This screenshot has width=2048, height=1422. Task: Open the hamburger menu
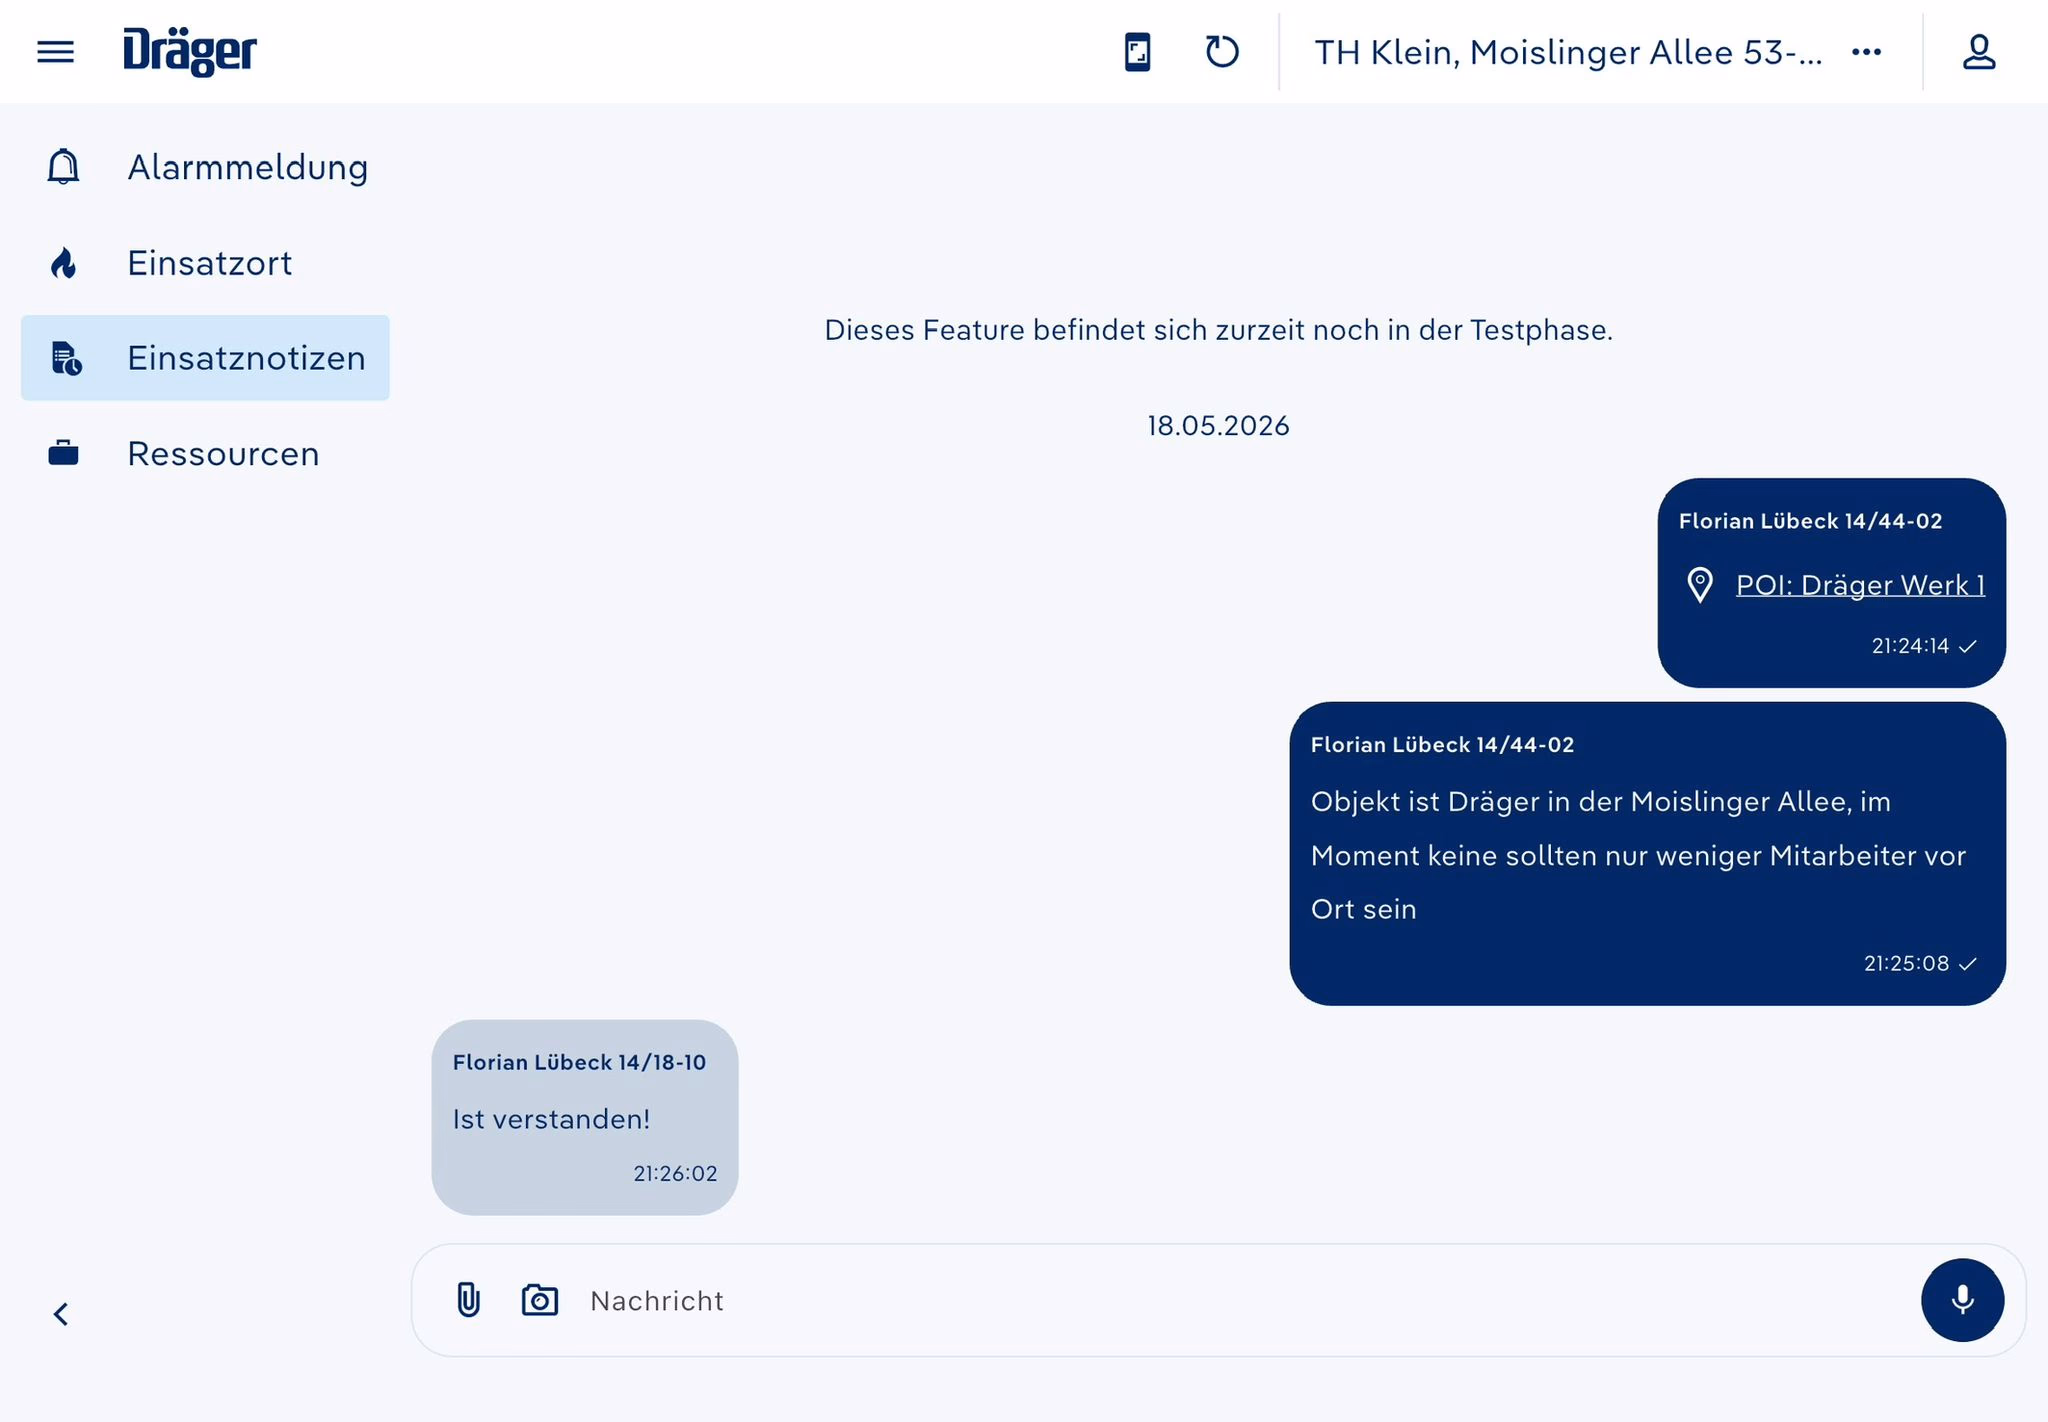(x=55, y=51)
